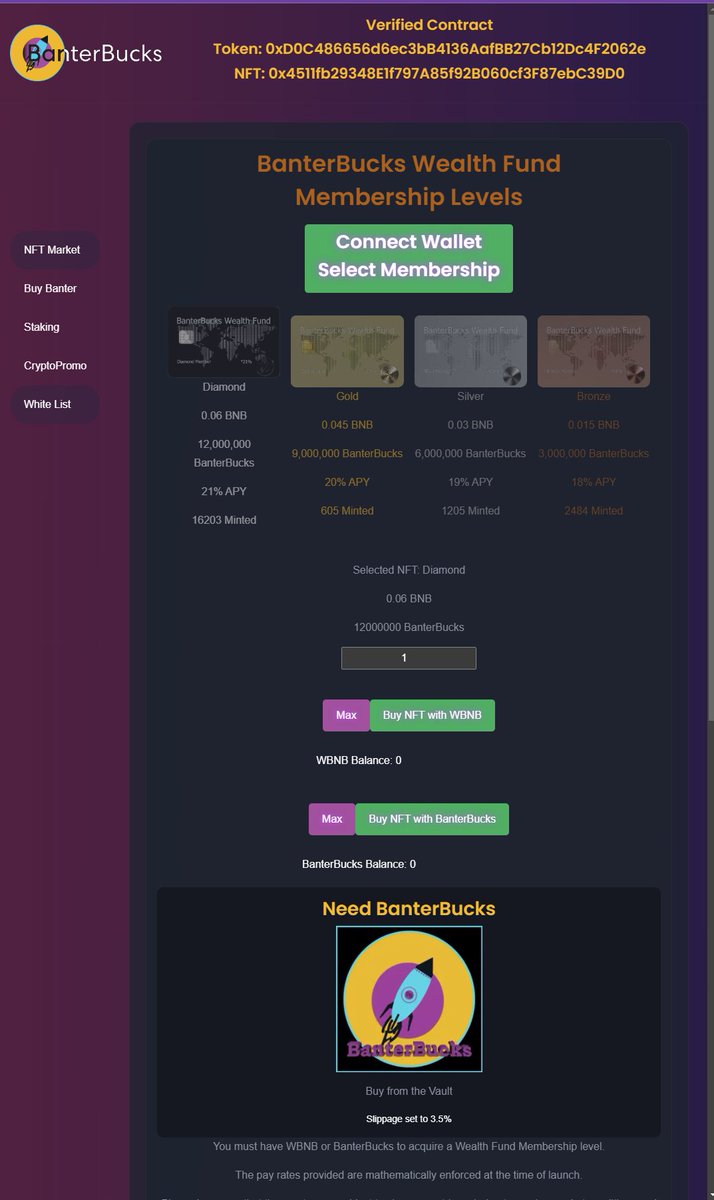Screen dimensions: 714x1200
Task: Open the White List menu item
Action: click(54, 405)
